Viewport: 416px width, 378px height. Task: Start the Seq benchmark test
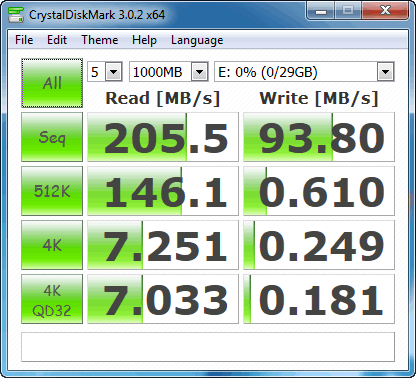click(x=52, y=137)
